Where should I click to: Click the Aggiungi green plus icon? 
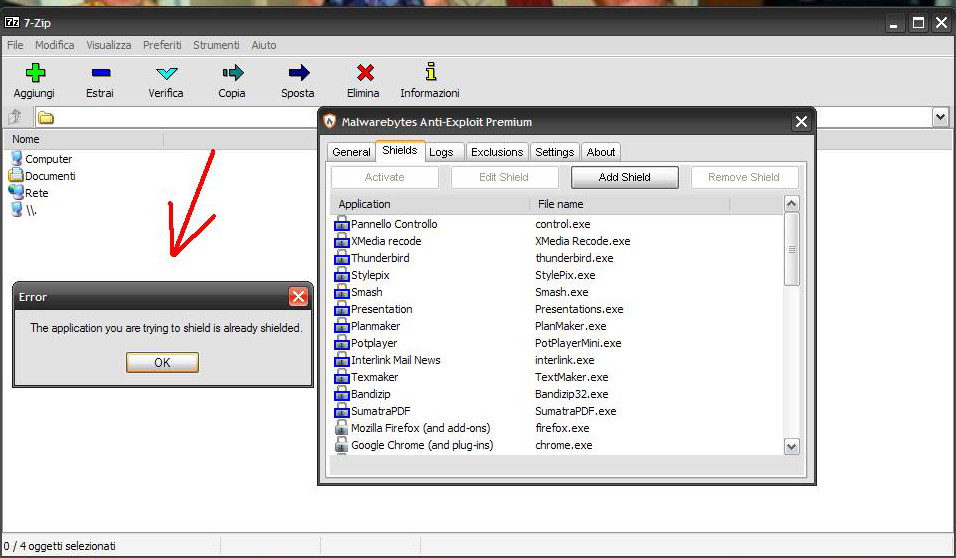pos(35,73)
